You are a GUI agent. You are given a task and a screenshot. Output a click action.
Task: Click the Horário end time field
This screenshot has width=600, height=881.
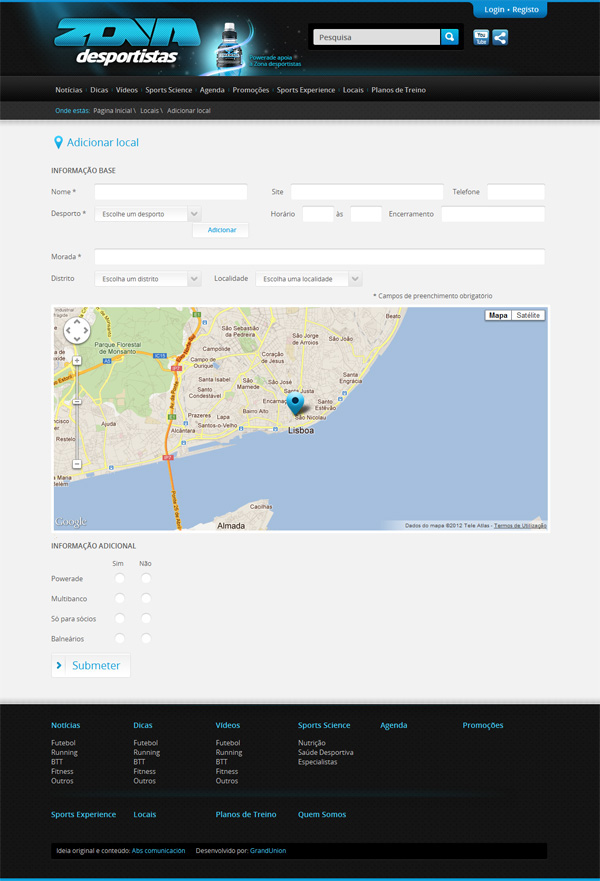tap(366, 214)
